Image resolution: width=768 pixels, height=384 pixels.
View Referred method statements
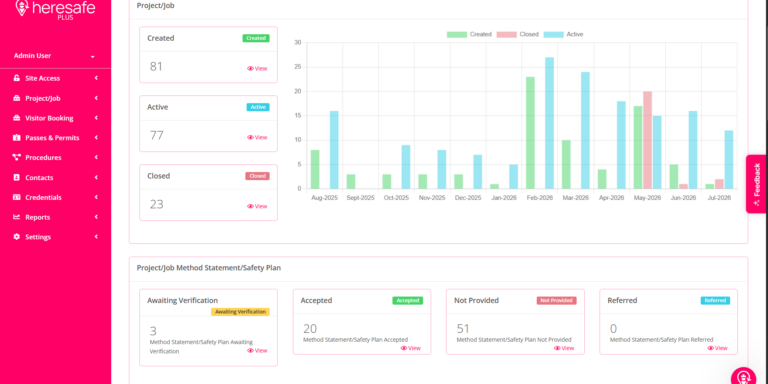717,348
